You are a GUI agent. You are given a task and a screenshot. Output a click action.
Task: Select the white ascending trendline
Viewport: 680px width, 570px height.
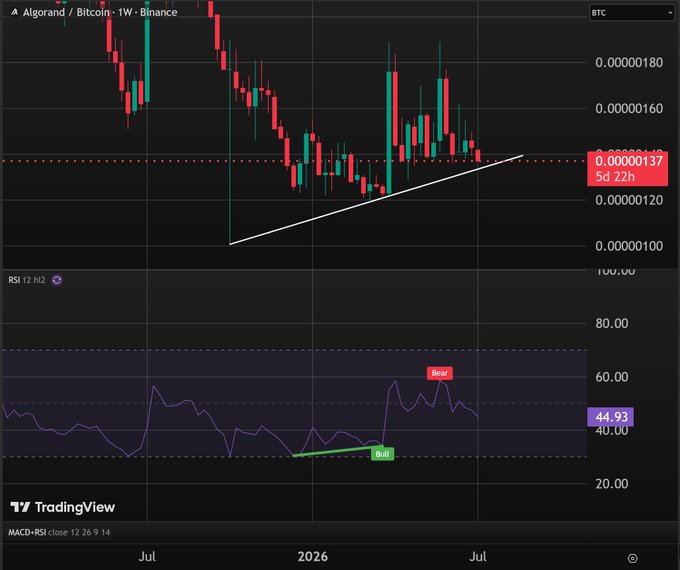[x=376, y=200]
